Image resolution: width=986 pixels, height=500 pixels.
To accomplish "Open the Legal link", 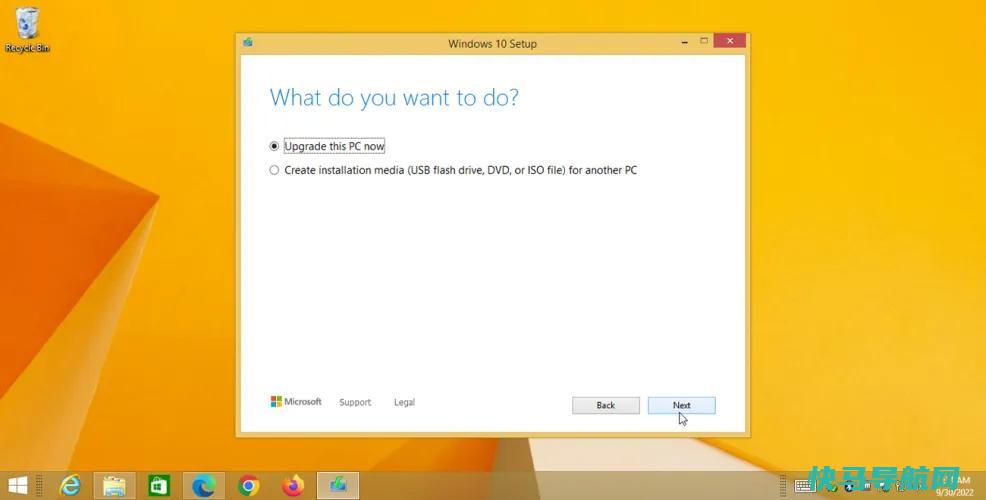I will point(404,402).
